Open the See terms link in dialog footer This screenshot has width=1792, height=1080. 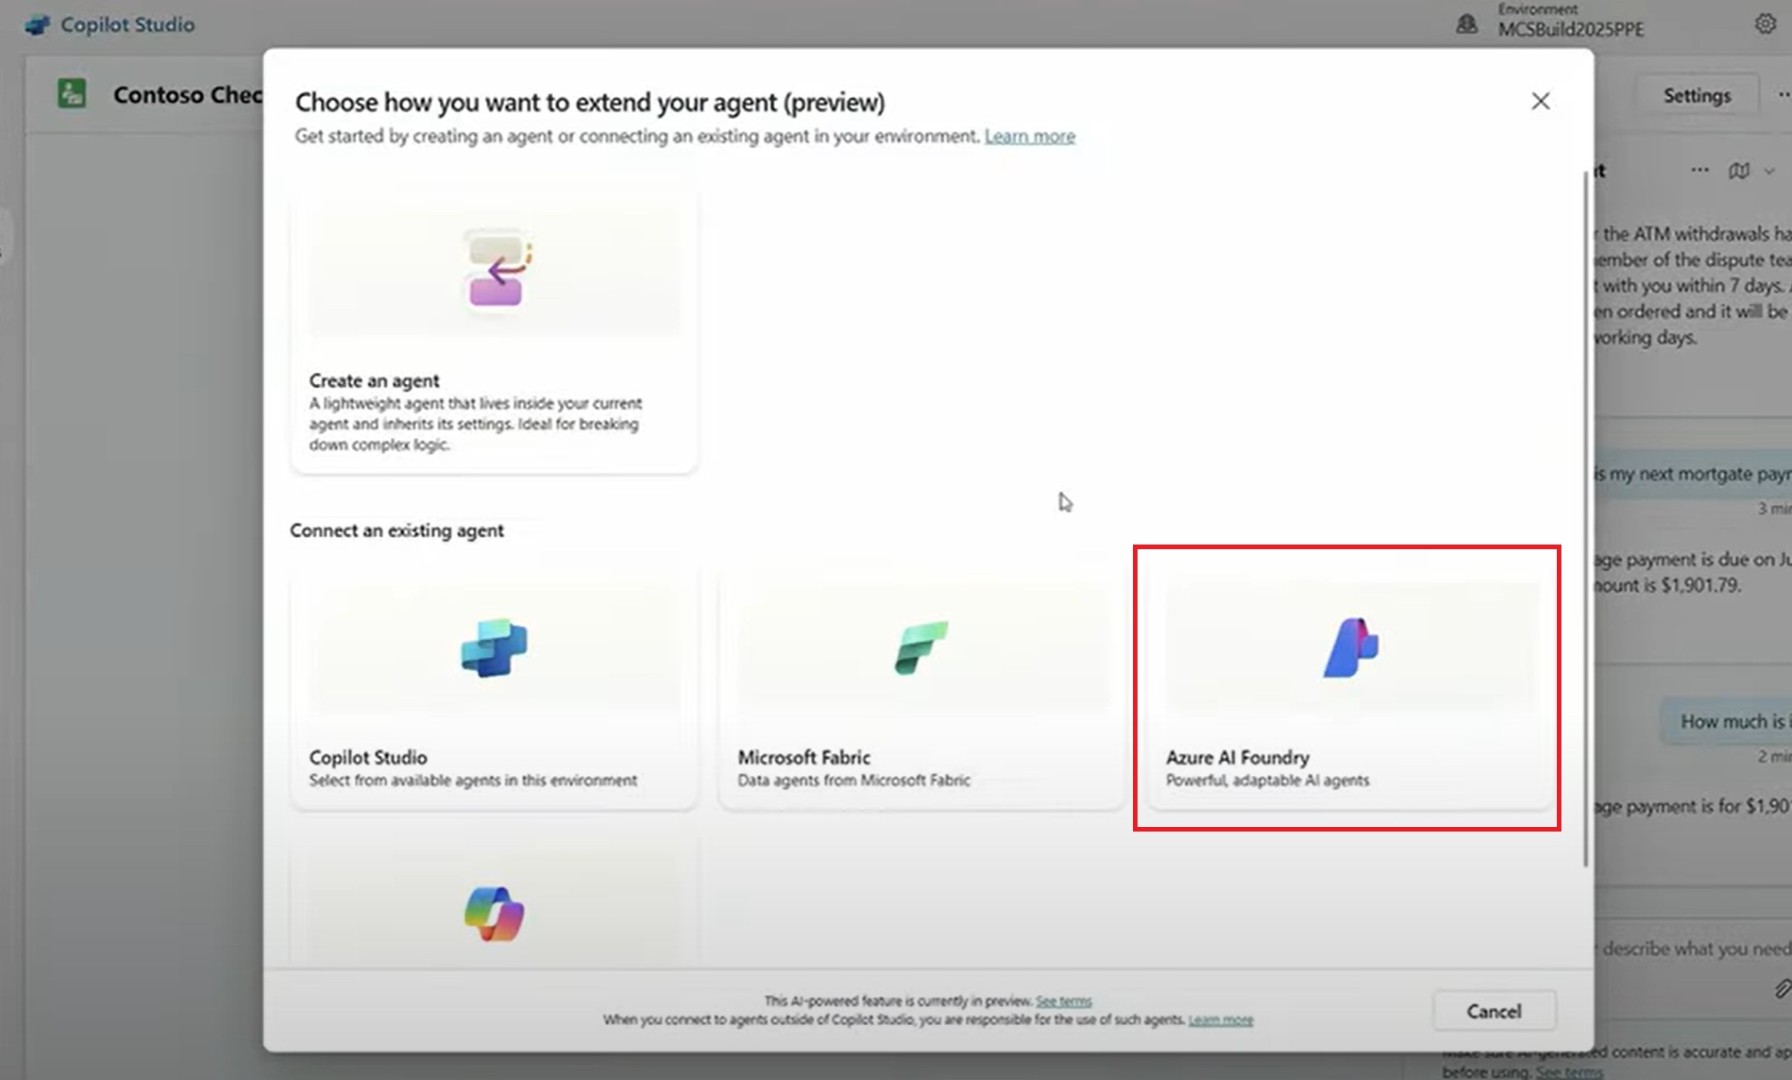click(1063, 1001)
